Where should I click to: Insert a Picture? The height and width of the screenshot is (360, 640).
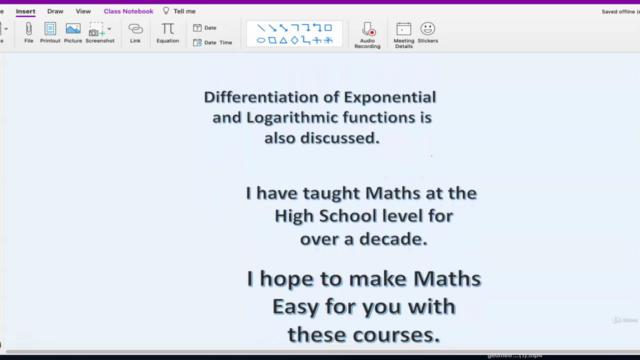pyautogui.click(x=73, y=33)
